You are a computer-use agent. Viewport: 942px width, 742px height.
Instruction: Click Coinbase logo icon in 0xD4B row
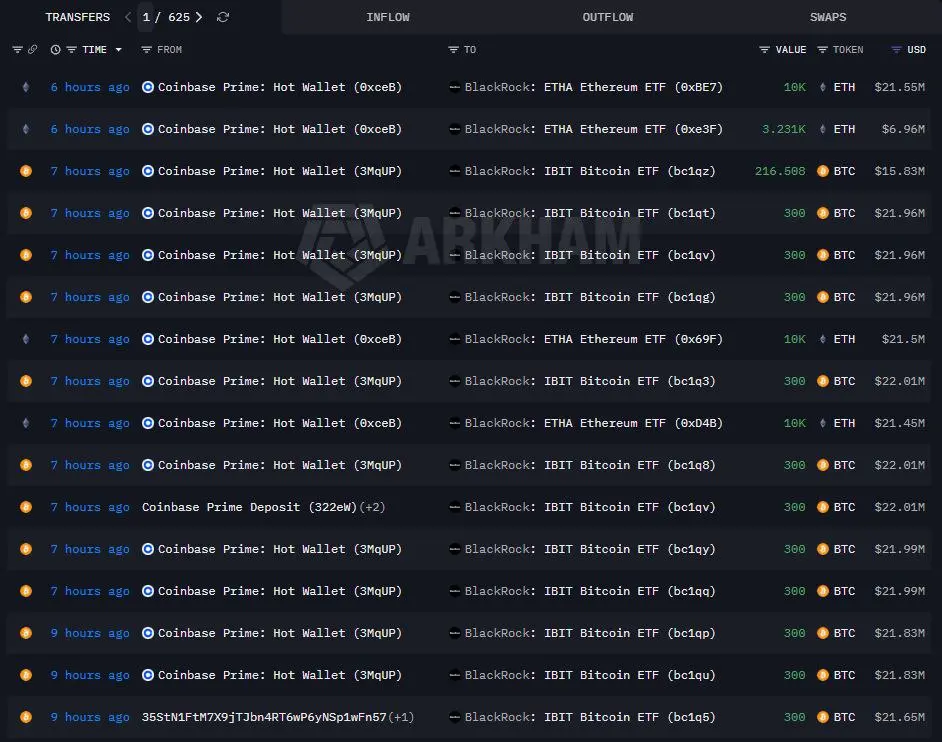point(148,424)
